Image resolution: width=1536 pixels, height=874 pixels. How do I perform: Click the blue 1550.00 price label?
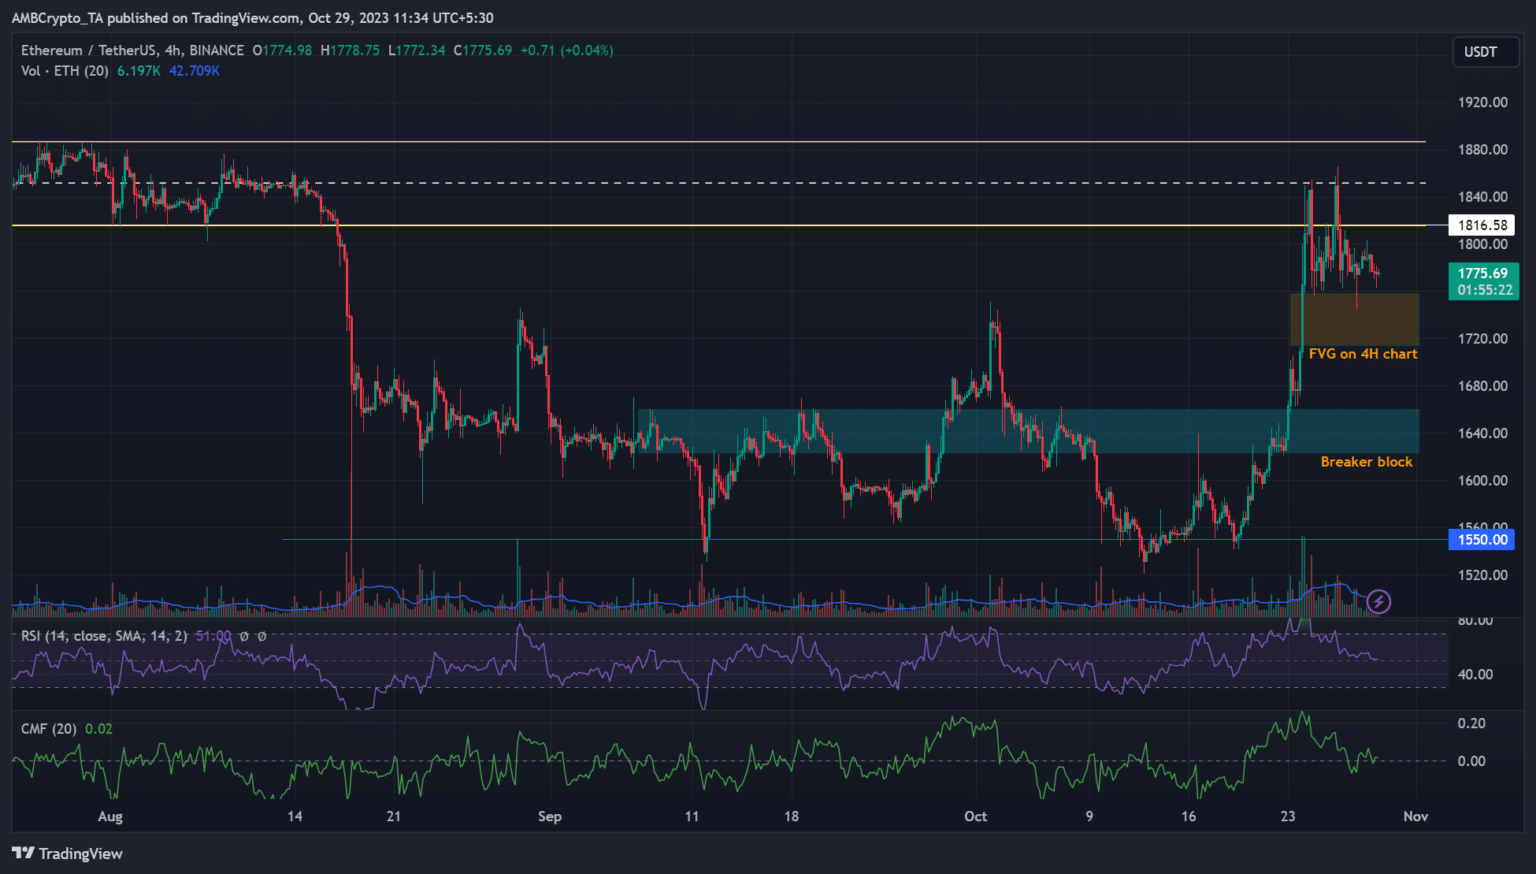(x=1481, y=540)
